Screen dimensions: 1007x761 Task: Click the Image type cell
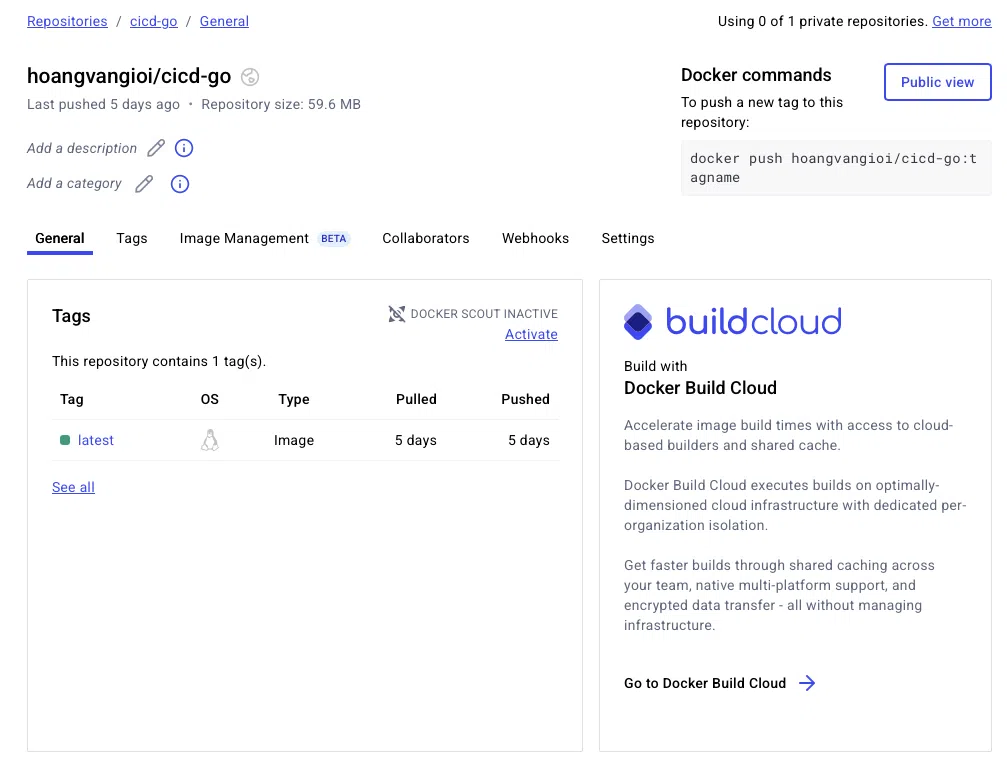(x=294, y=441)
